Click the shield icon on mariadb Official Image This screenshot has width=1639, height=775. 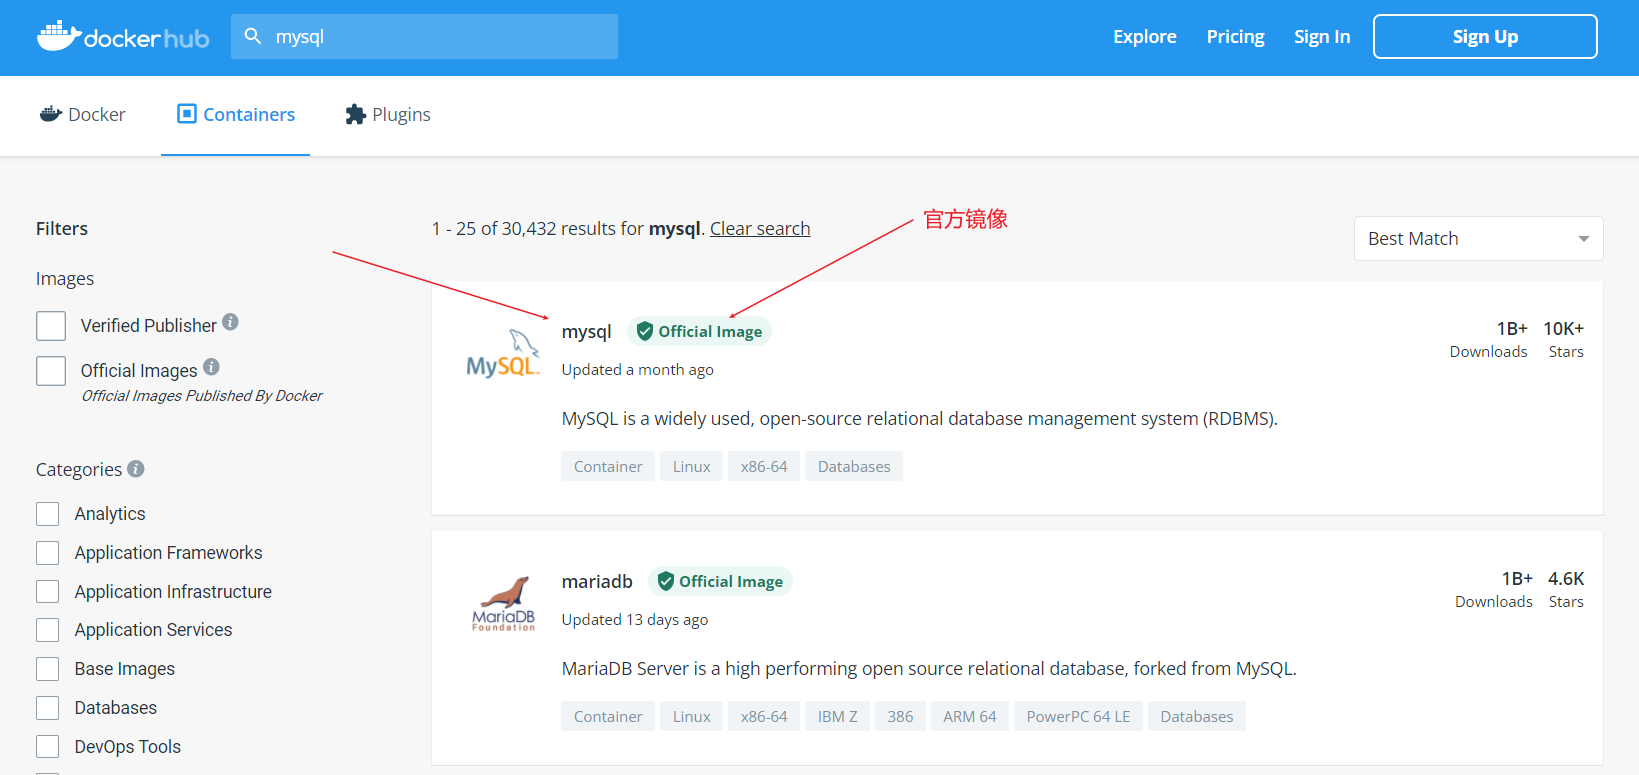666,581
